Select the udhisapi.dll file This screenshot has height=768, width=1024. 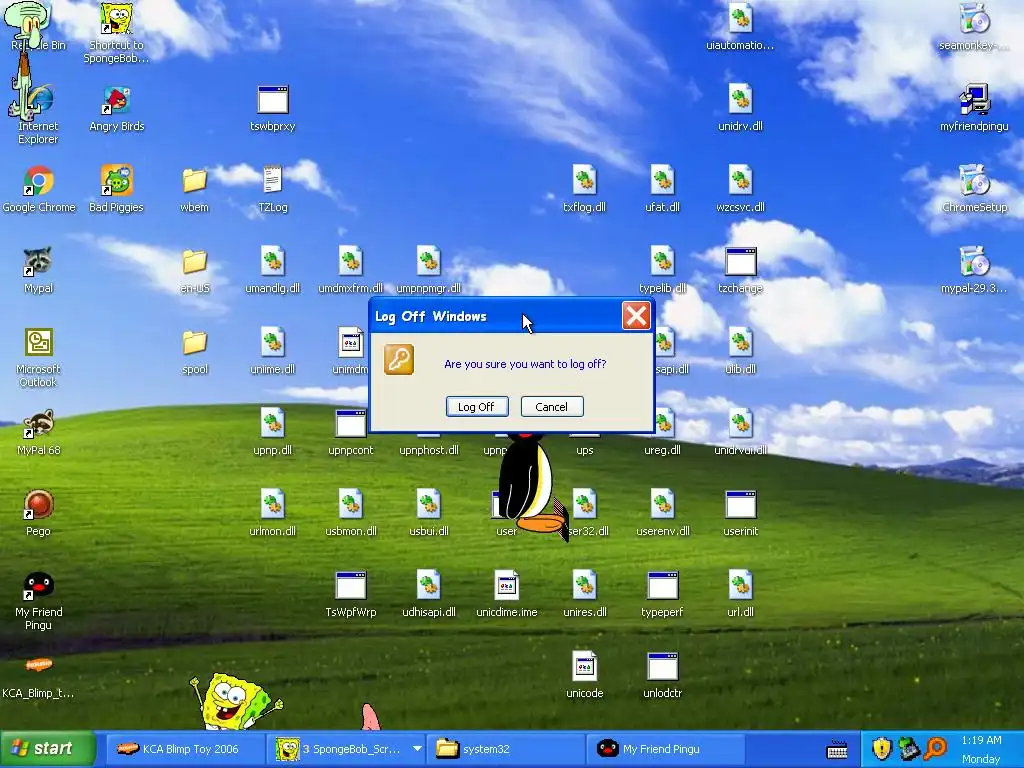[x=428, y=594]
